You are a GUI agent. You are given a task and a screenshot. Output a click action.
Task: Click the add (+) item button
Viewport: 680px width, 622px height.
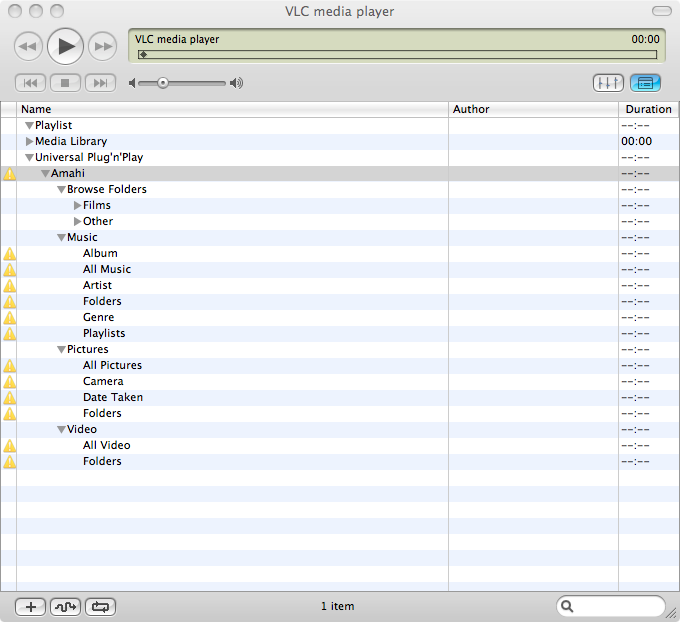(30, 607)
